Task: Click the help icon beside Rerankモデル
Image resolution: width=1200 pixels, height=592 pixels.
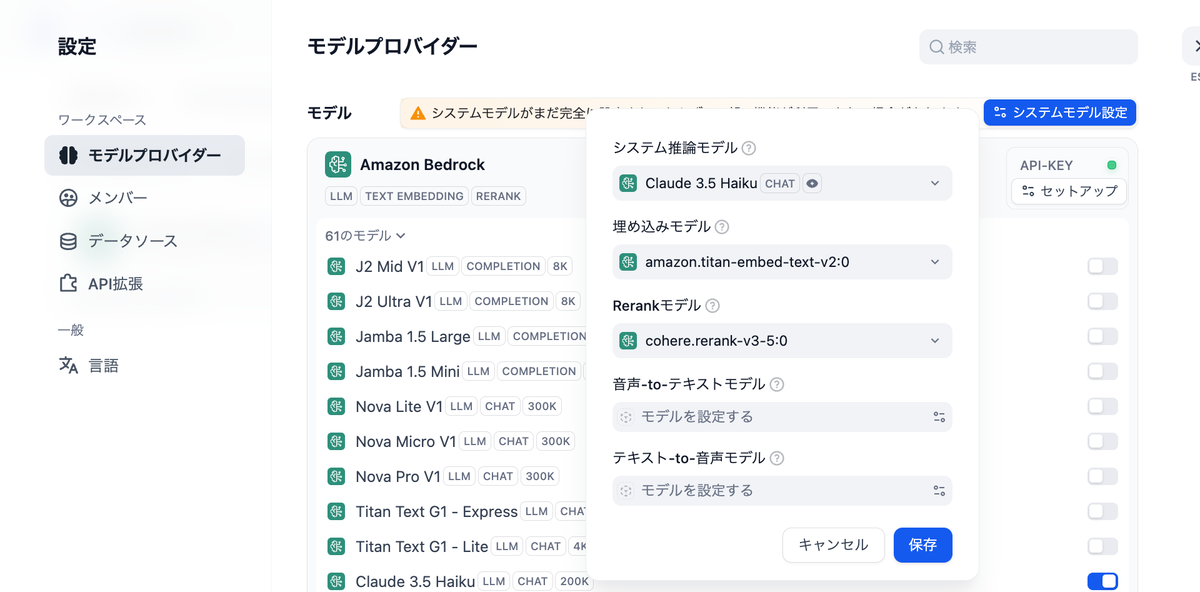Action: (712, 306)
